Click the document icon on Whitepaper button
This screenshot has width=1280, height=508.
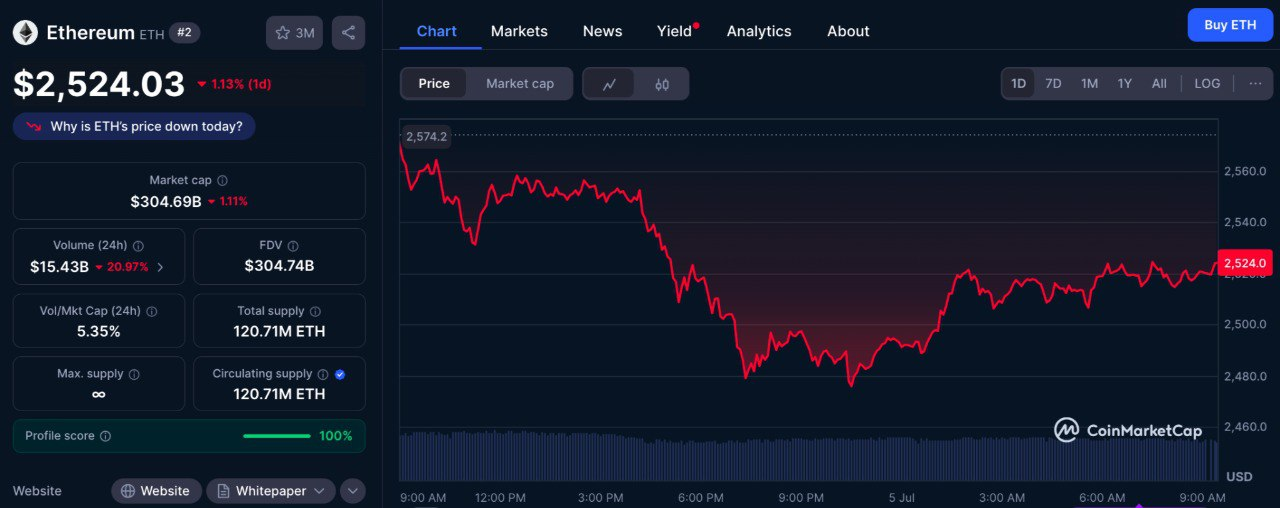[221, 491]
